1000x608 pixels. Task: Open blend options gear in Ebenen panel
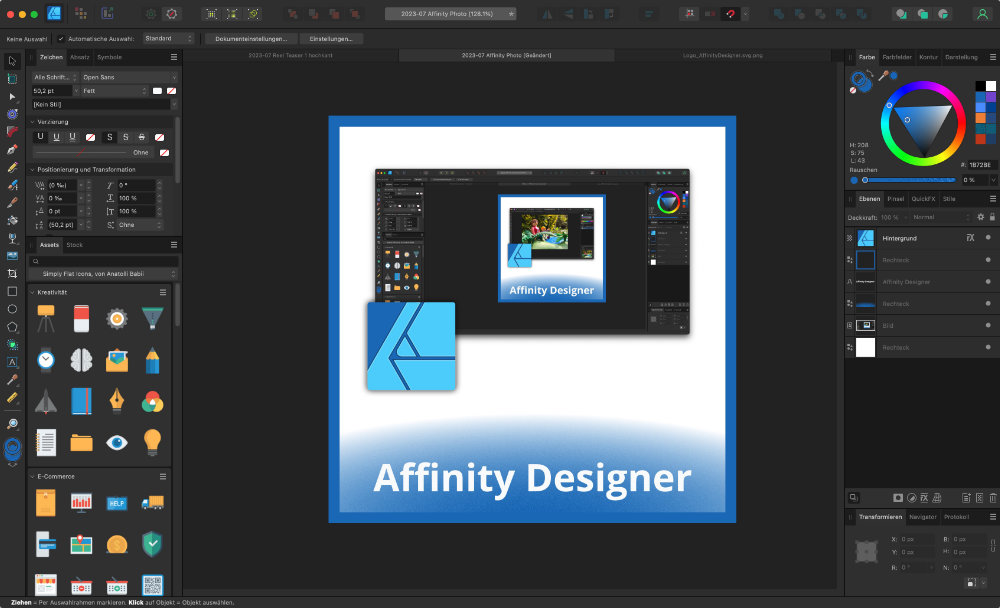click(981, 217)
